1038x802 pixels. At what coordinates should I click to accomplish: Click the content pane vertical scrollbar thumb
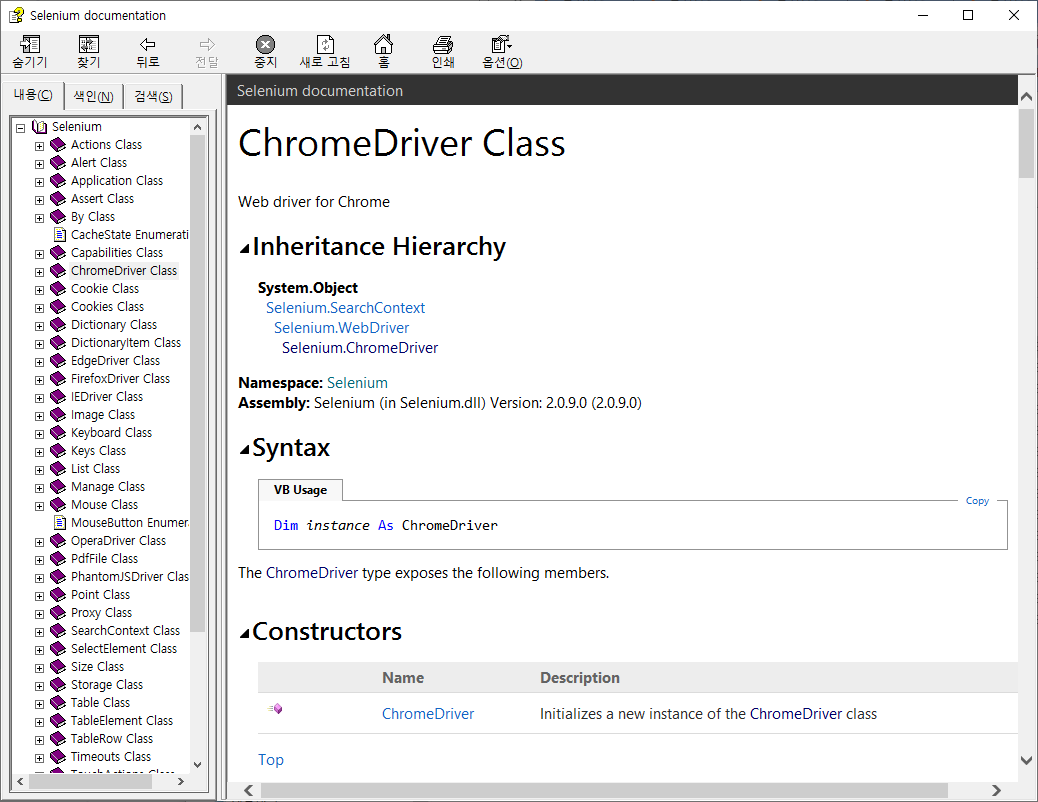tap(1027, 143)
